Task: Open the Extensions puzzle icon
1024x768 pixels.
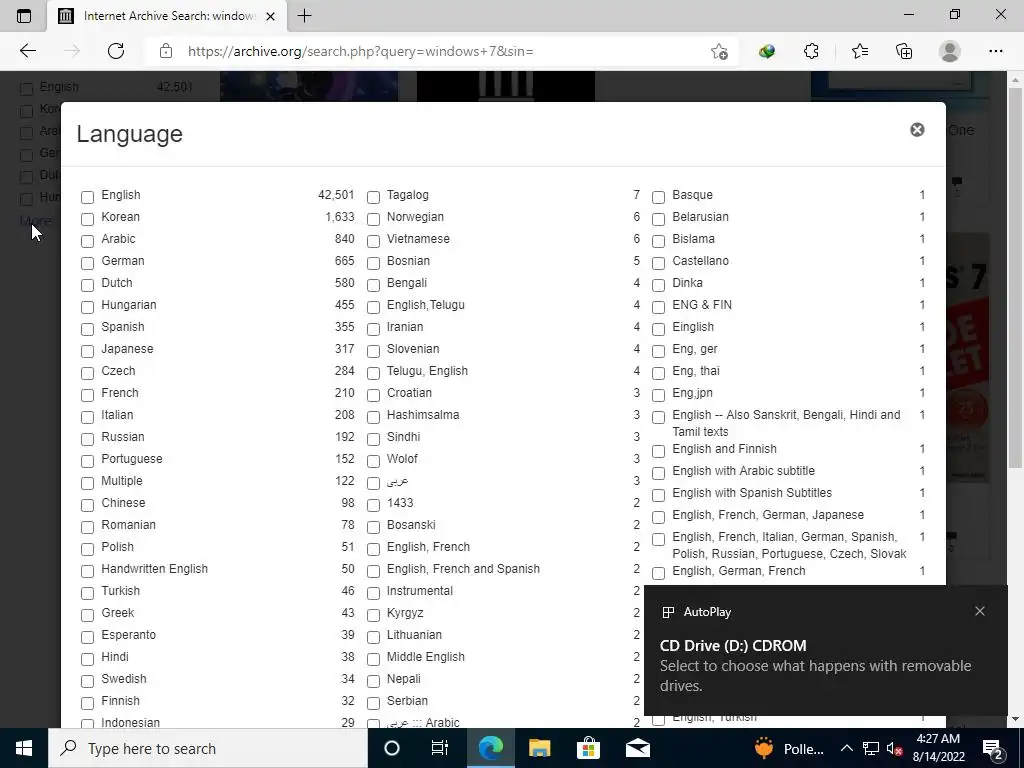Action: pyautogui.click(x=811, y=51)
